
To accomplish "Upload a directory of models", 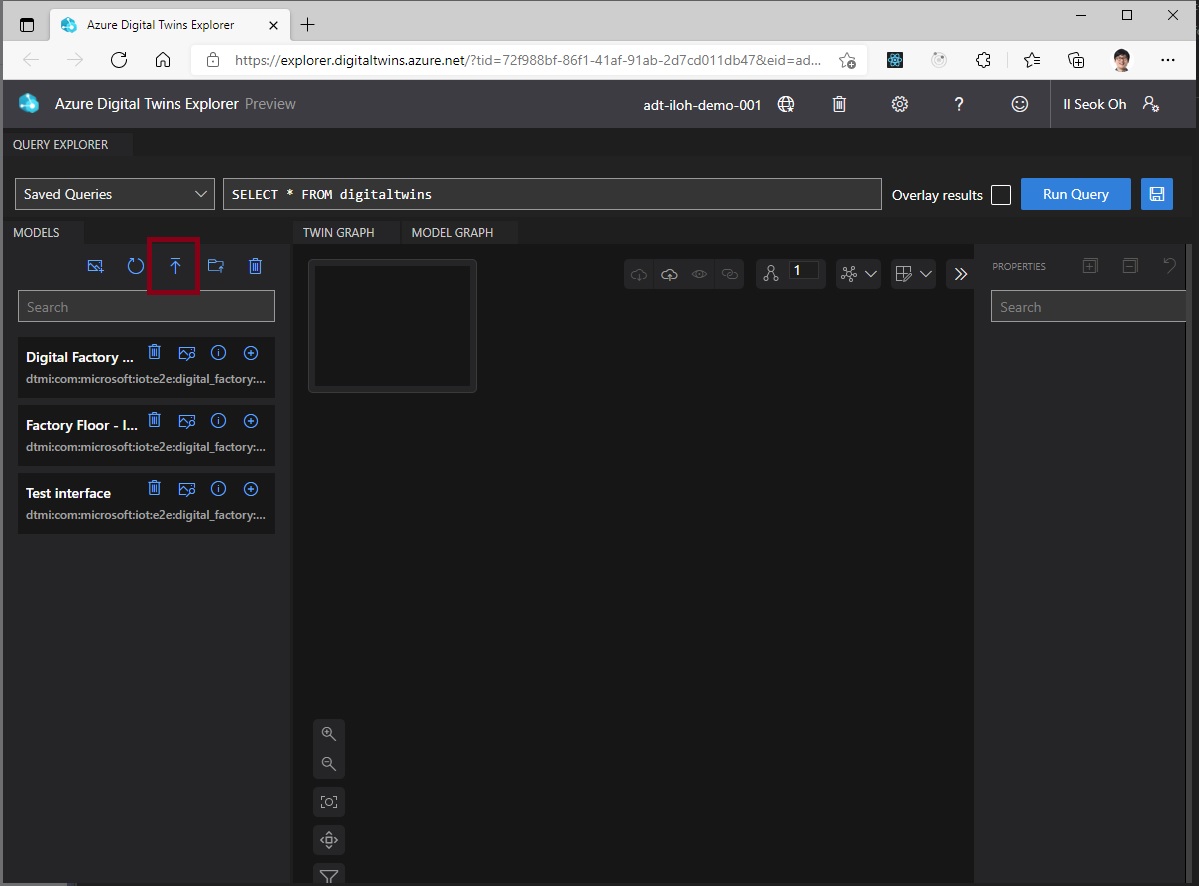I will click(x=216, y=266).
